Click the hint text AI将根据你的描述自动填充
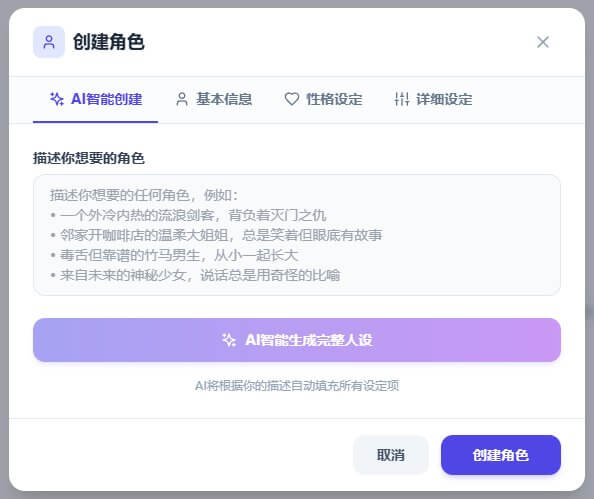Image resolution: width=594 pixels, height=499 pixels. click(x=297, y=386)
